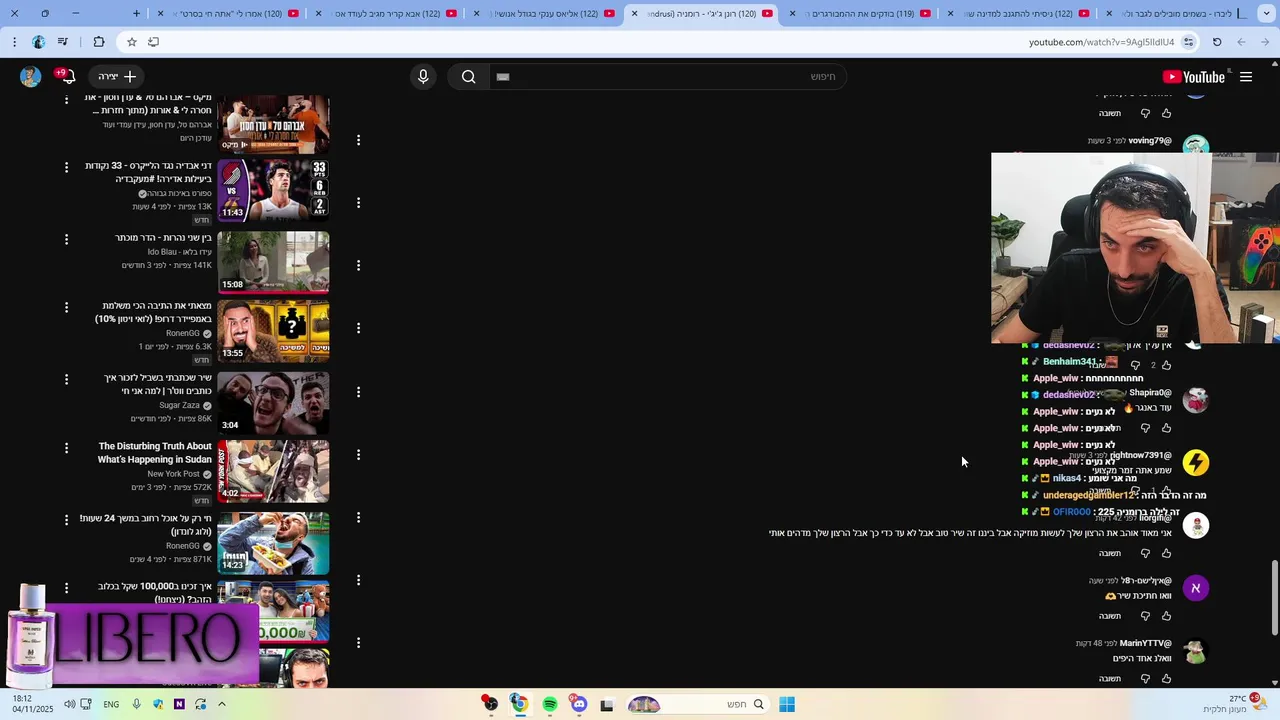Open the YouTube account avatar menu
The image size is (1280, 720).
[31, 77]
